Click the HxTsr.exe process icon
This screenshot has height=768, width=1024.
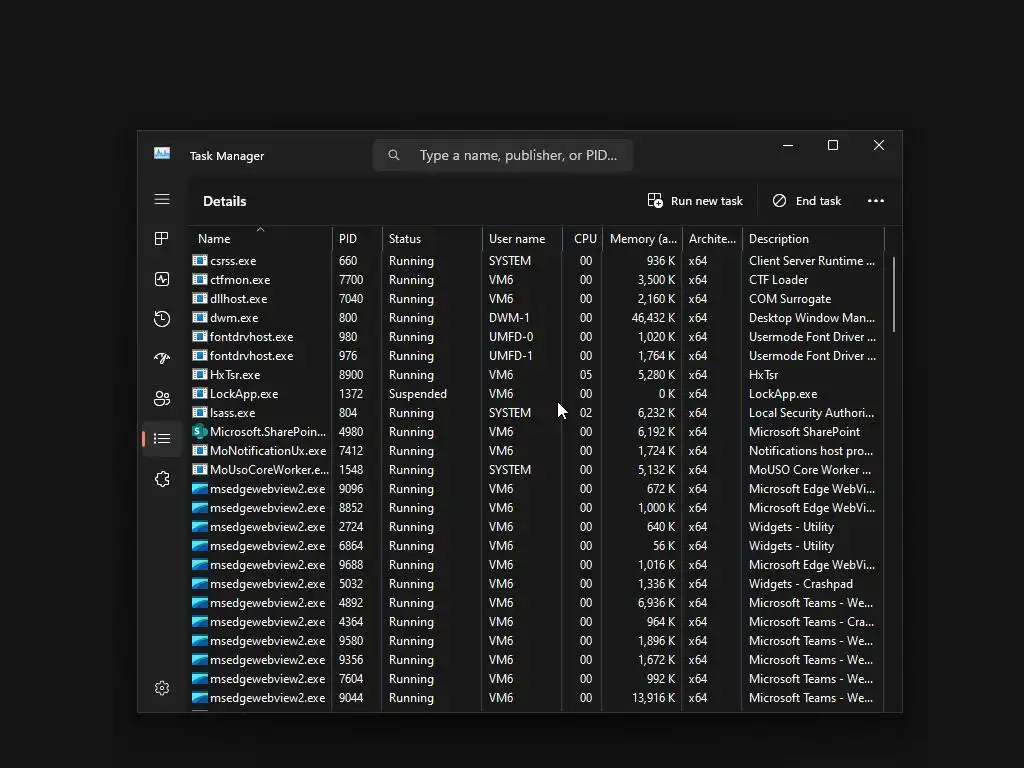coord(200,375)
